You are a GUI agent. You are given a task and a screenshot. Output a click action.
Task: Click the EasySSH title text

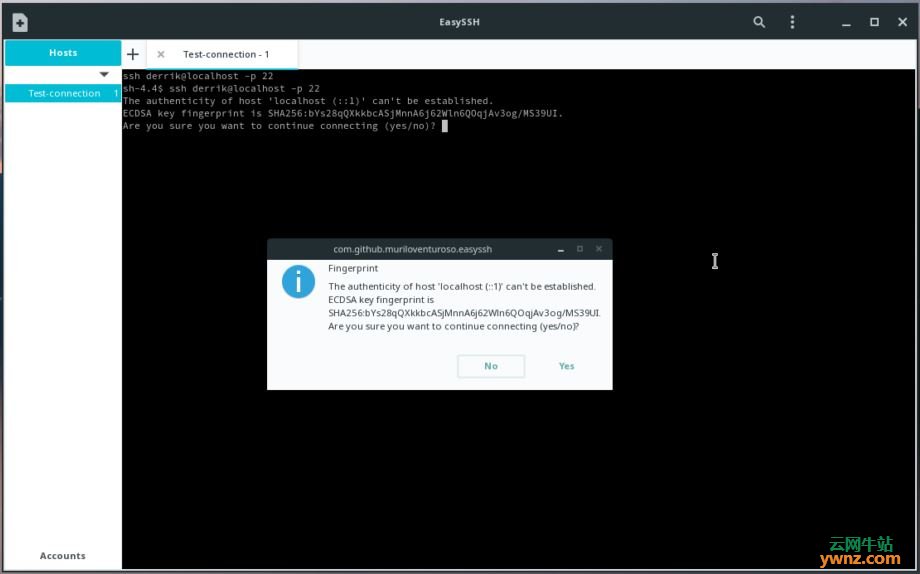[x=459, y=22]
